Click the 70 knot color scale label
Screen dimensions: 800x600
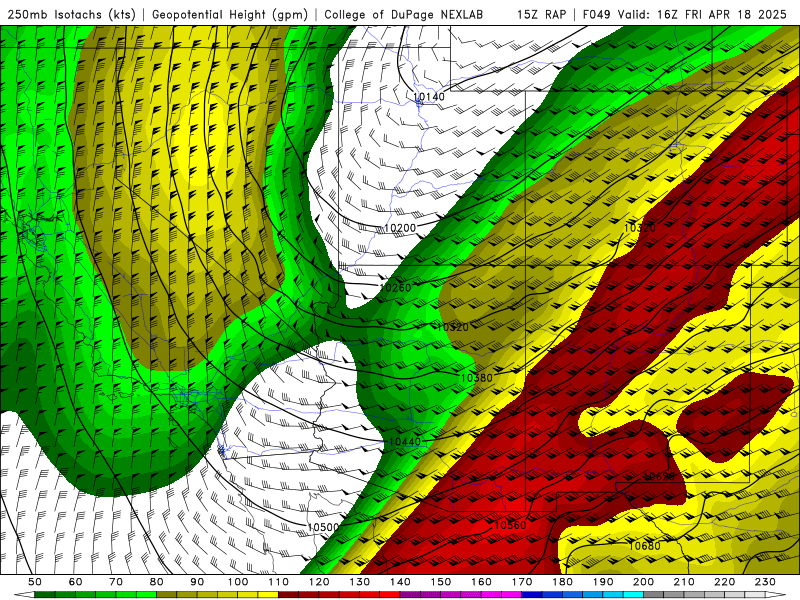(x=116, y=582)
